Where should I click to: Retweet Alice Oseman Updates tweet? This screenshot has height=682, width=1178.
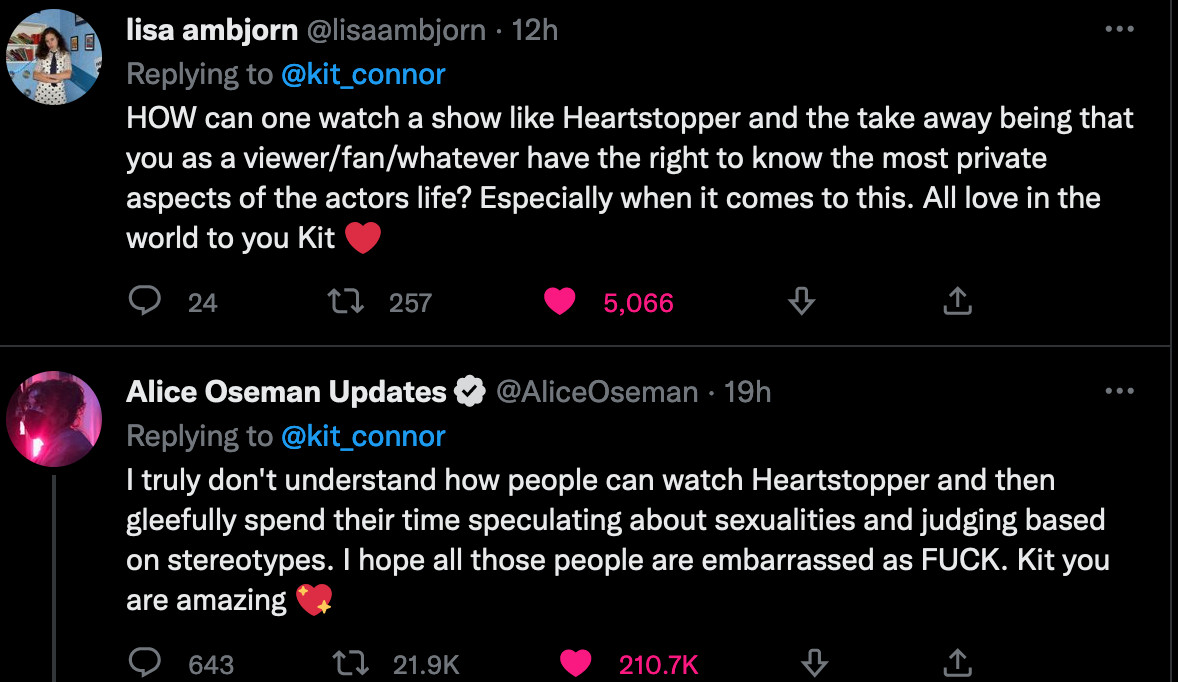coord(351,662)
